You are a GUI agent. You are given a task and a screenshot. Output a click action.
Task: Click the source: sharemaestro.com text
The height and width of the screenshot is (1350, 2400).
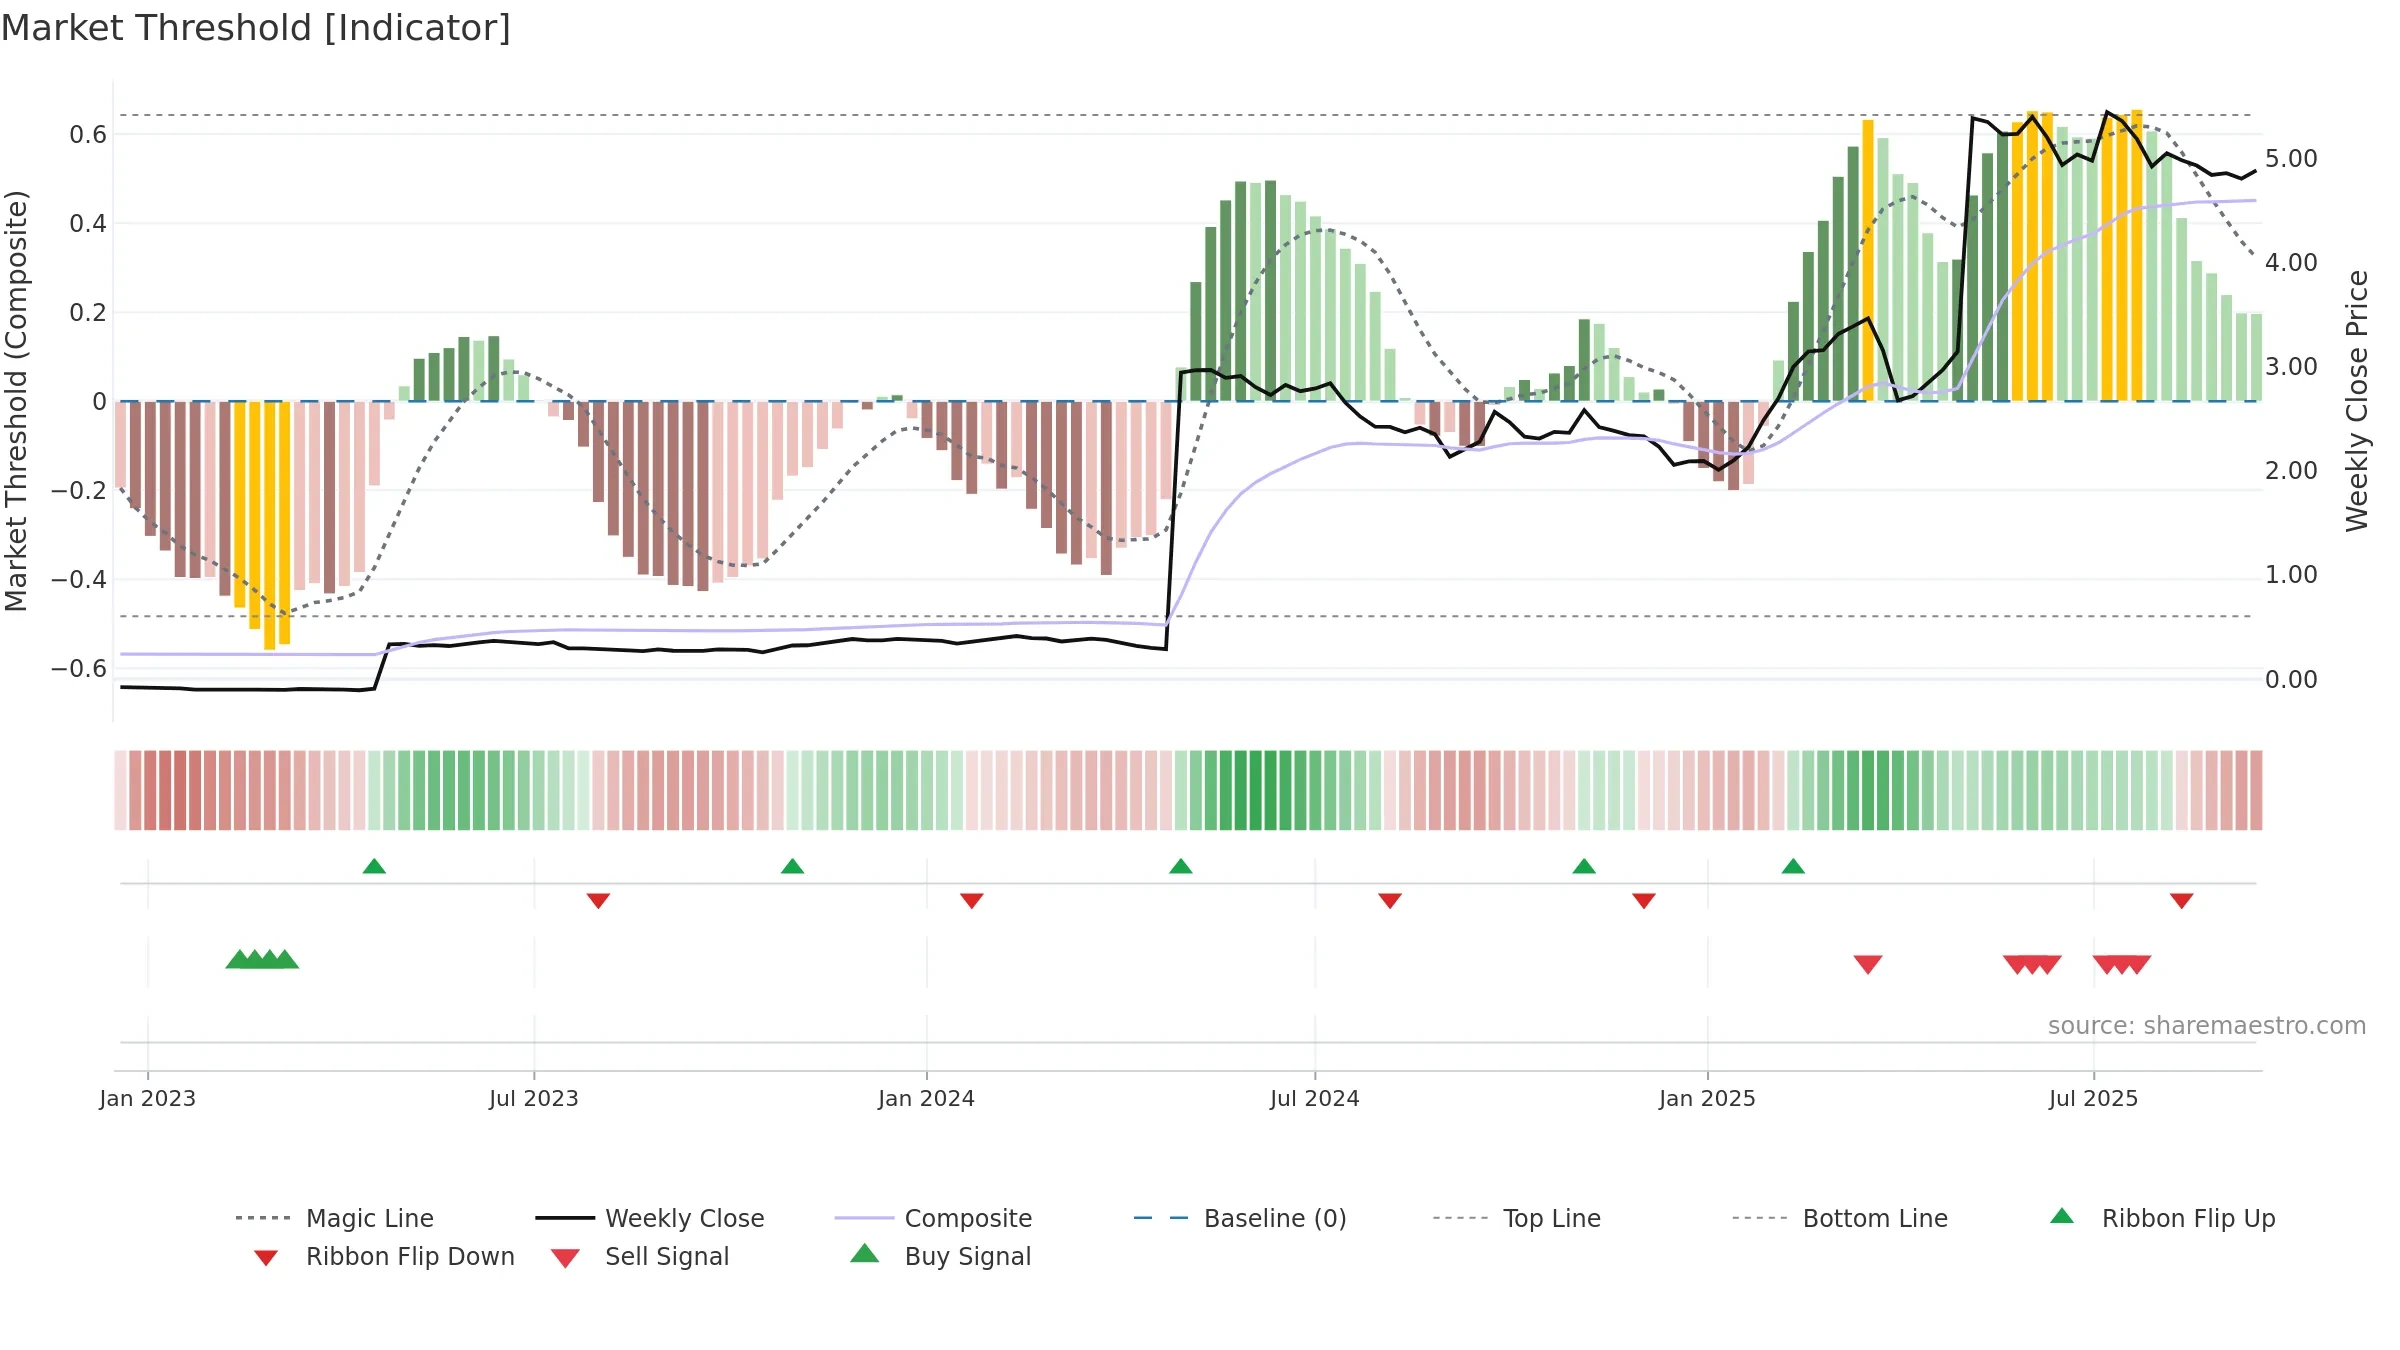2207,1026
